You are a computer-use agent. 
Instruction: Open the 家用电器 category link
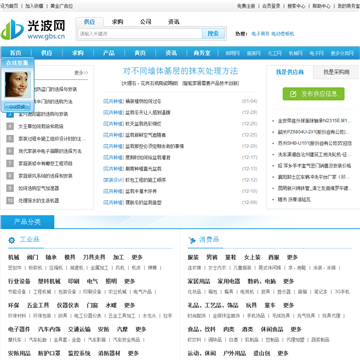229,281
